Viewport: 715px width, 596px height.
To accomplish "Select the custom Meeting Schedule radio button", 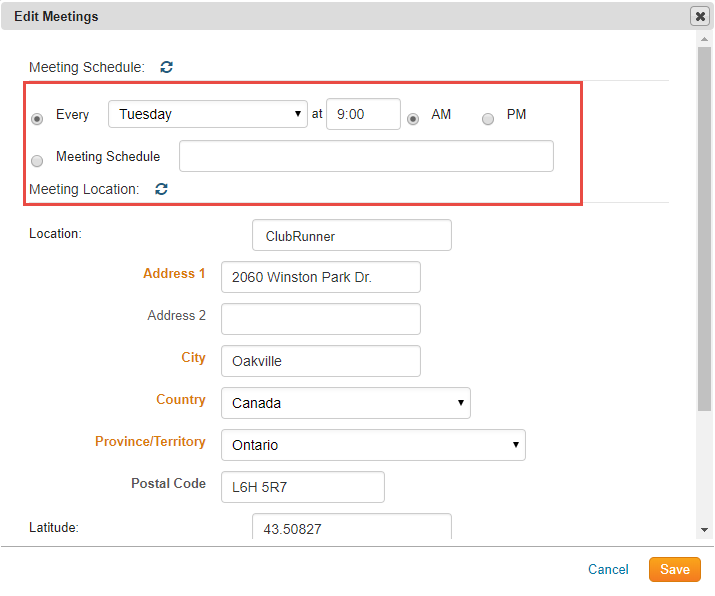I will pos(37,160).
